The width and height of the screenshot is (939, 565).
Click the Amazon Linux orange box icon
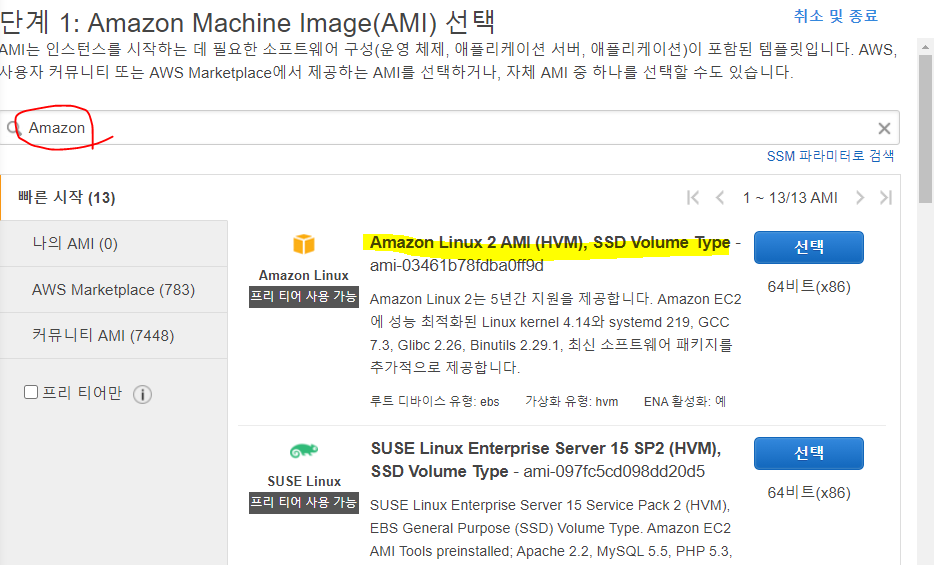click(x=304, y=244)
